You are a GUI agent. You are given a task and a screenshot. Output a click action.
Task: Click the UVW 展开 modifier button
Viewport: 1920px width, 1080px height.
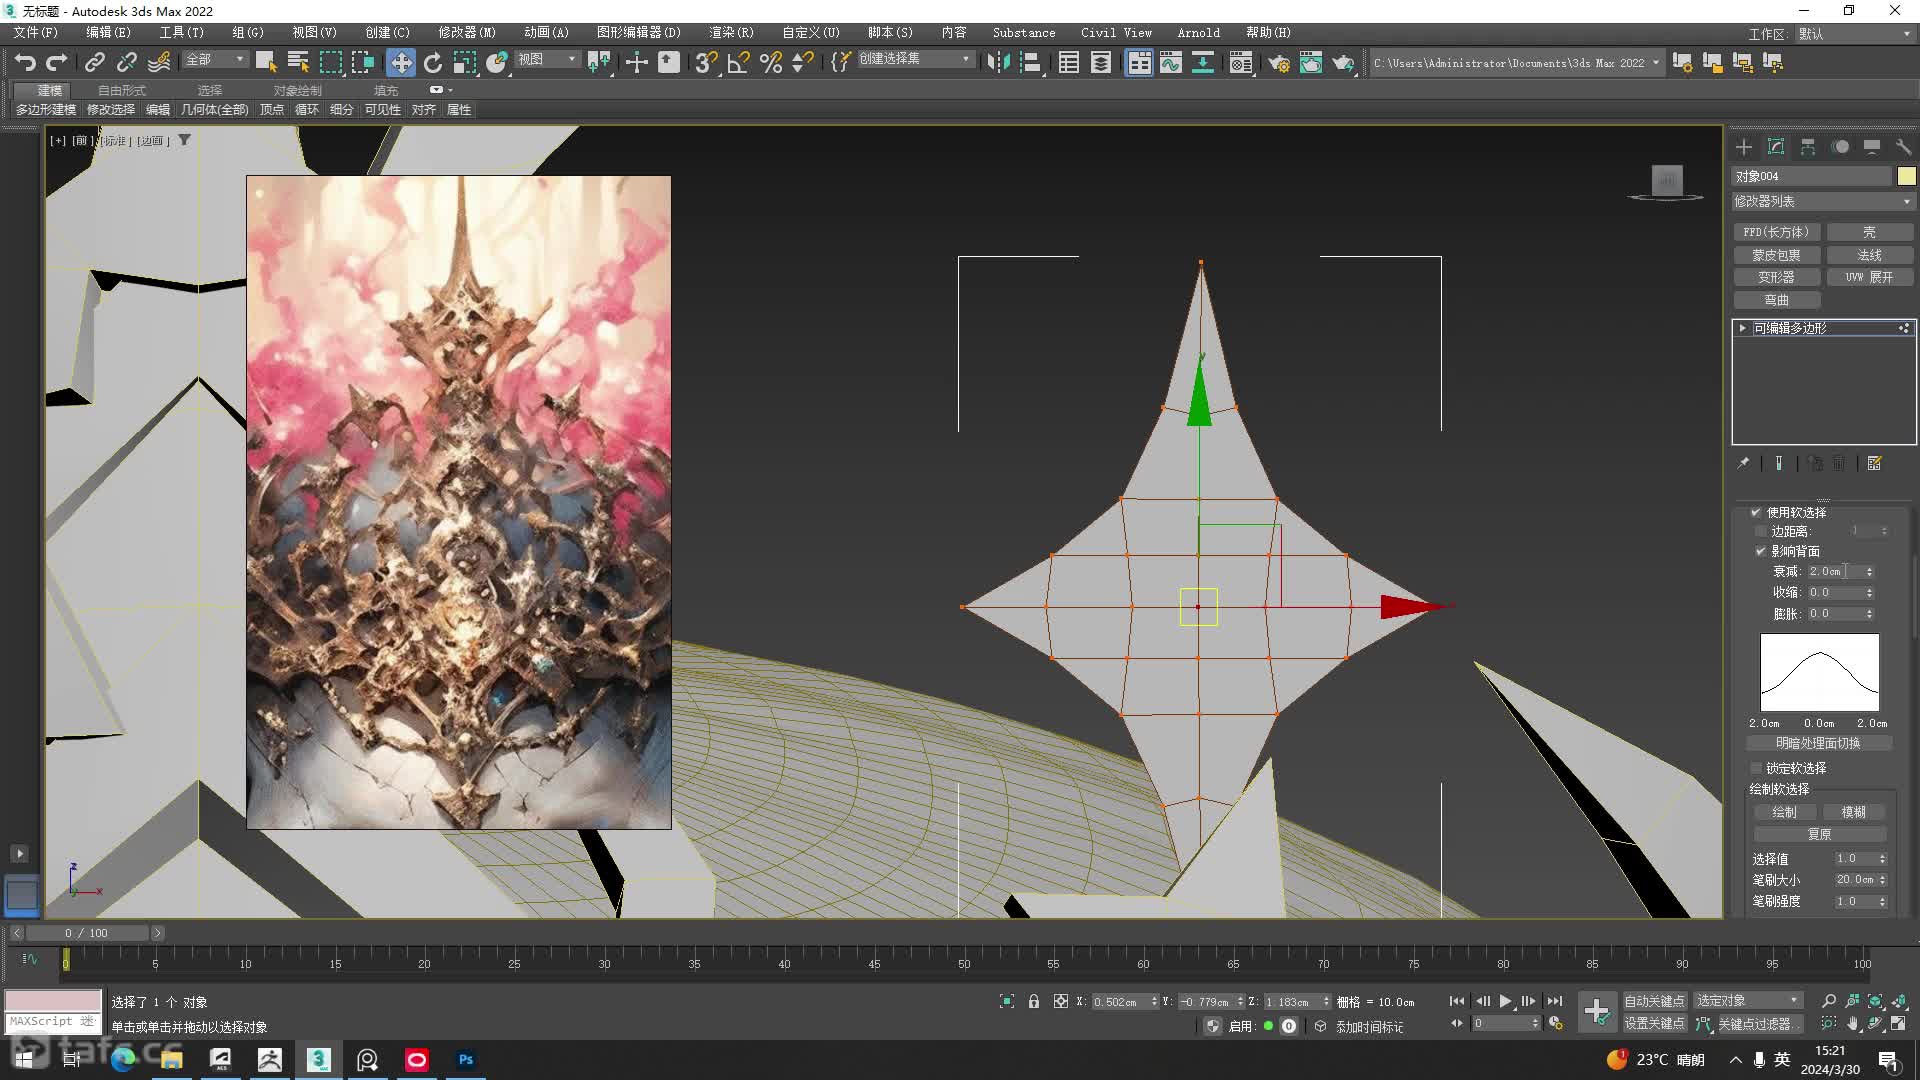pos(1869,277)
